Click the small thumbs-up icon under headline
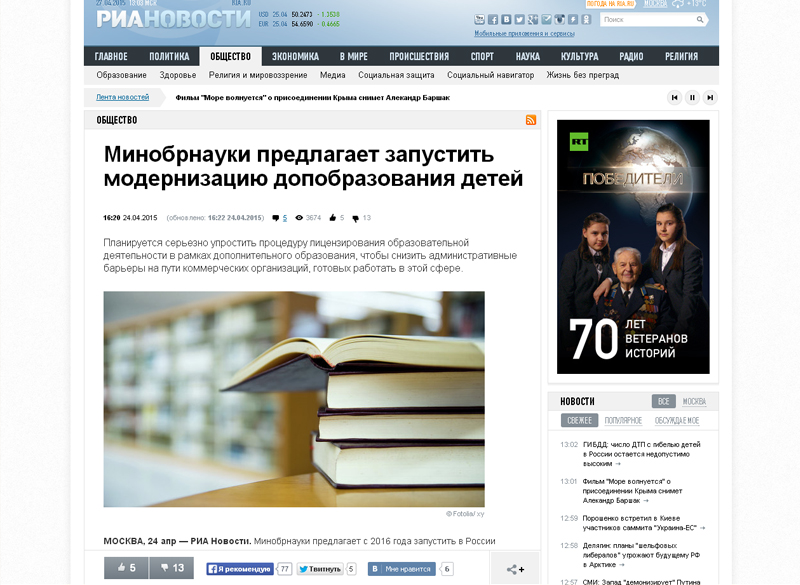 [333, 218]
